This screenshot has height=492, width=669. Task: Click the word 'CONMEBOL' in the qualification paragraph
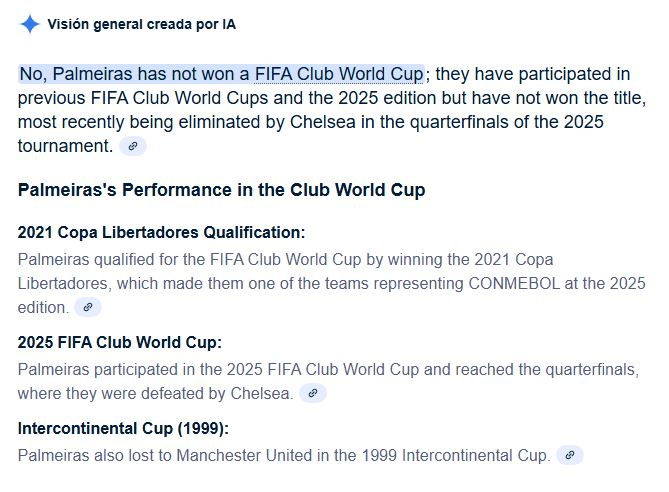click(514, 283)
